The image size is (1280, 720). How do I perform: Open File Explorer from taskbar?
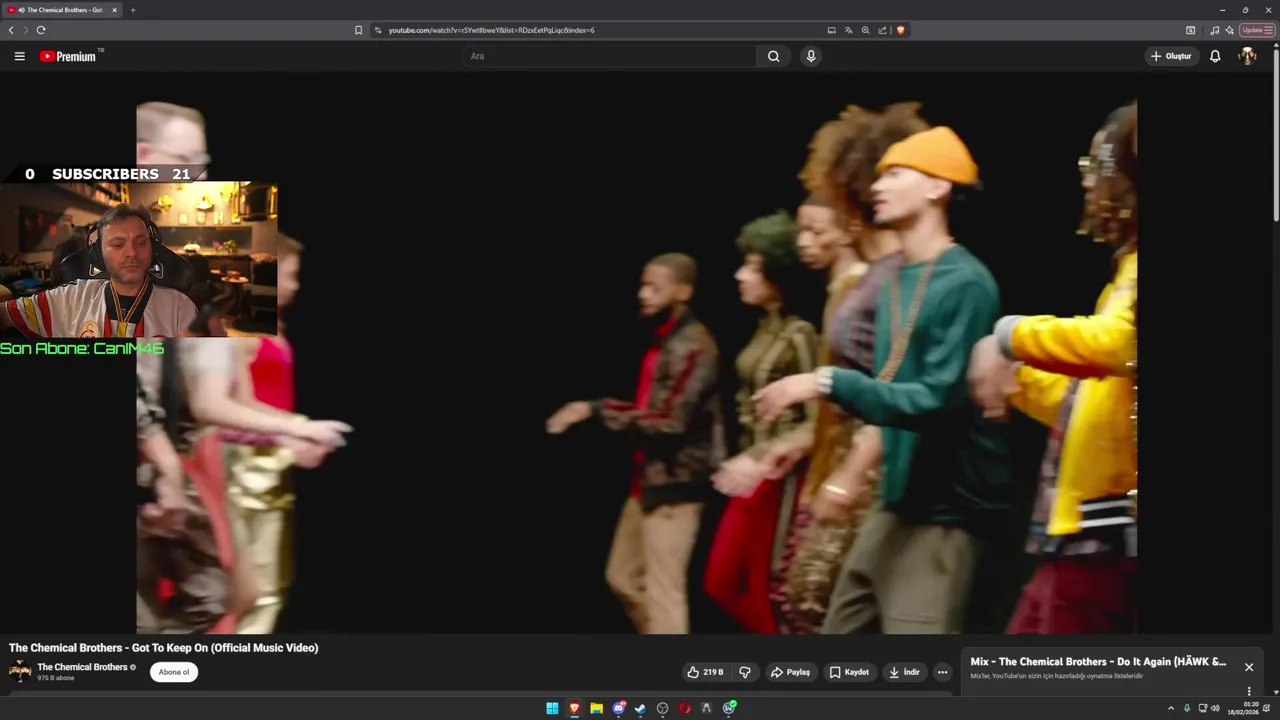[x=596, y=708]
